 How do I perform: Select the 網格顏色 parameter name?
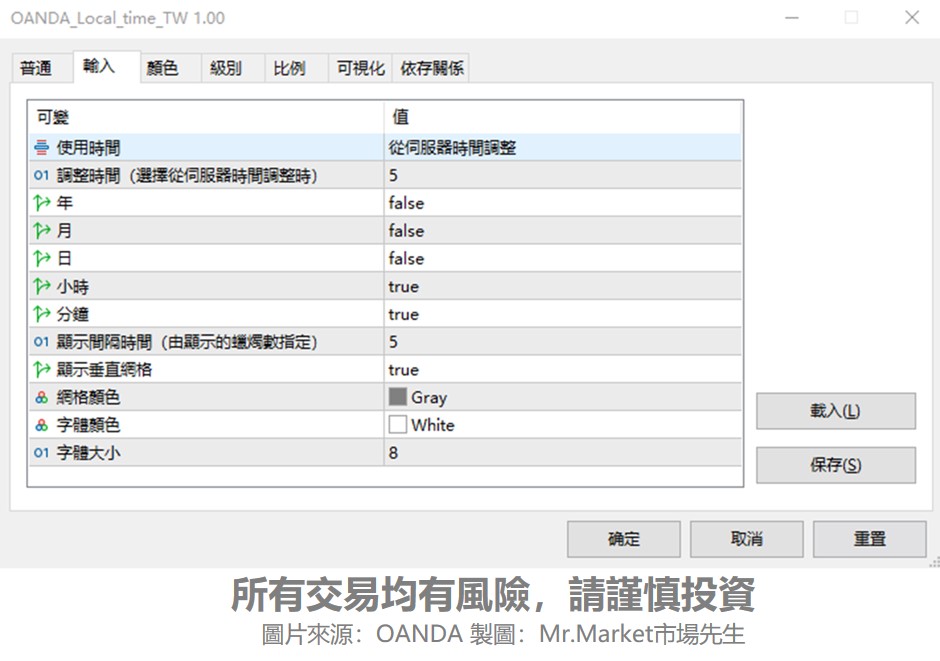pyautogui.click(x=88, y=397)
